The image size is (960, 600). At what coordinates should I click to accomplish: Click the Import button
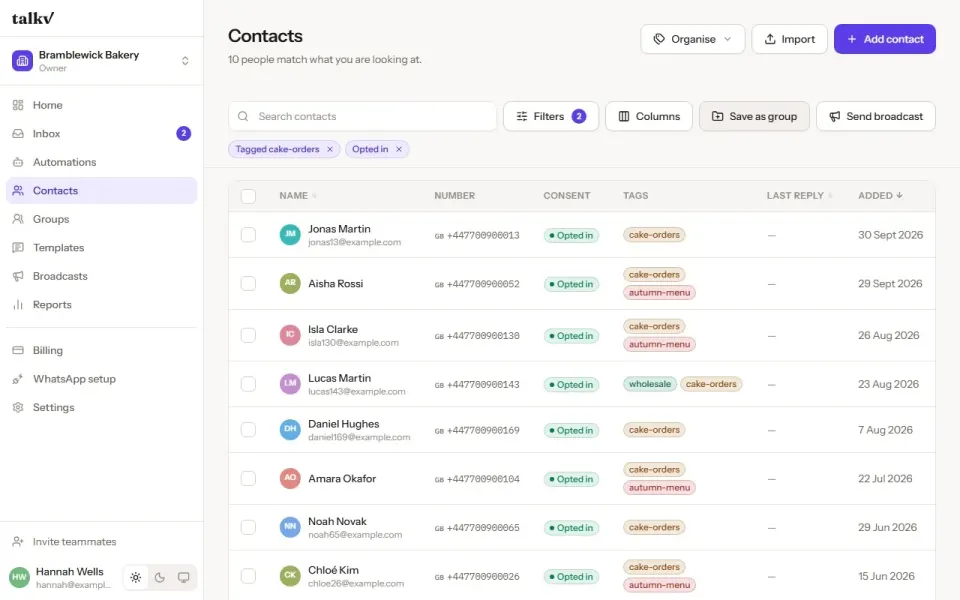(x=789, y=39)
